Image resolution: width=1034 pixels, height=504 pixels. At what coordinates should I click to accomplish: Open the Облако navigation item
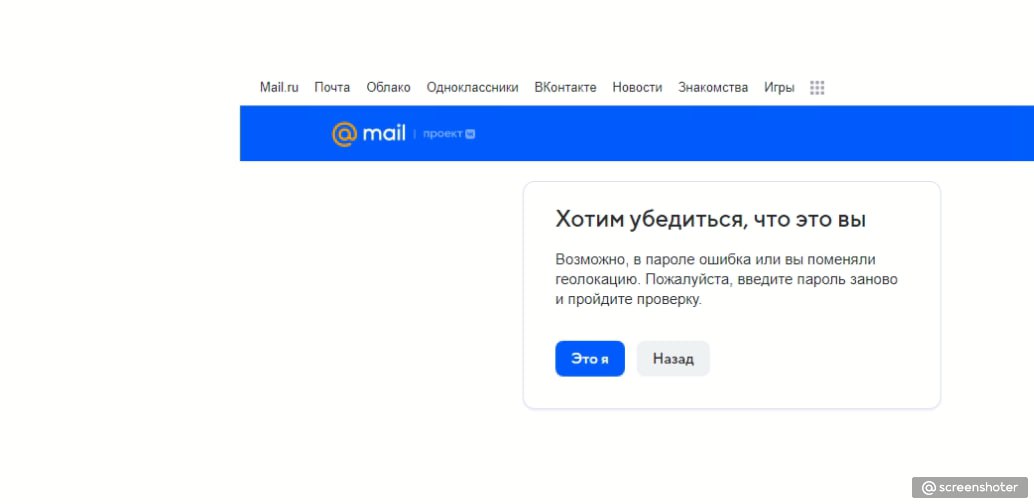pyautogui.click(x=388, y=87)
